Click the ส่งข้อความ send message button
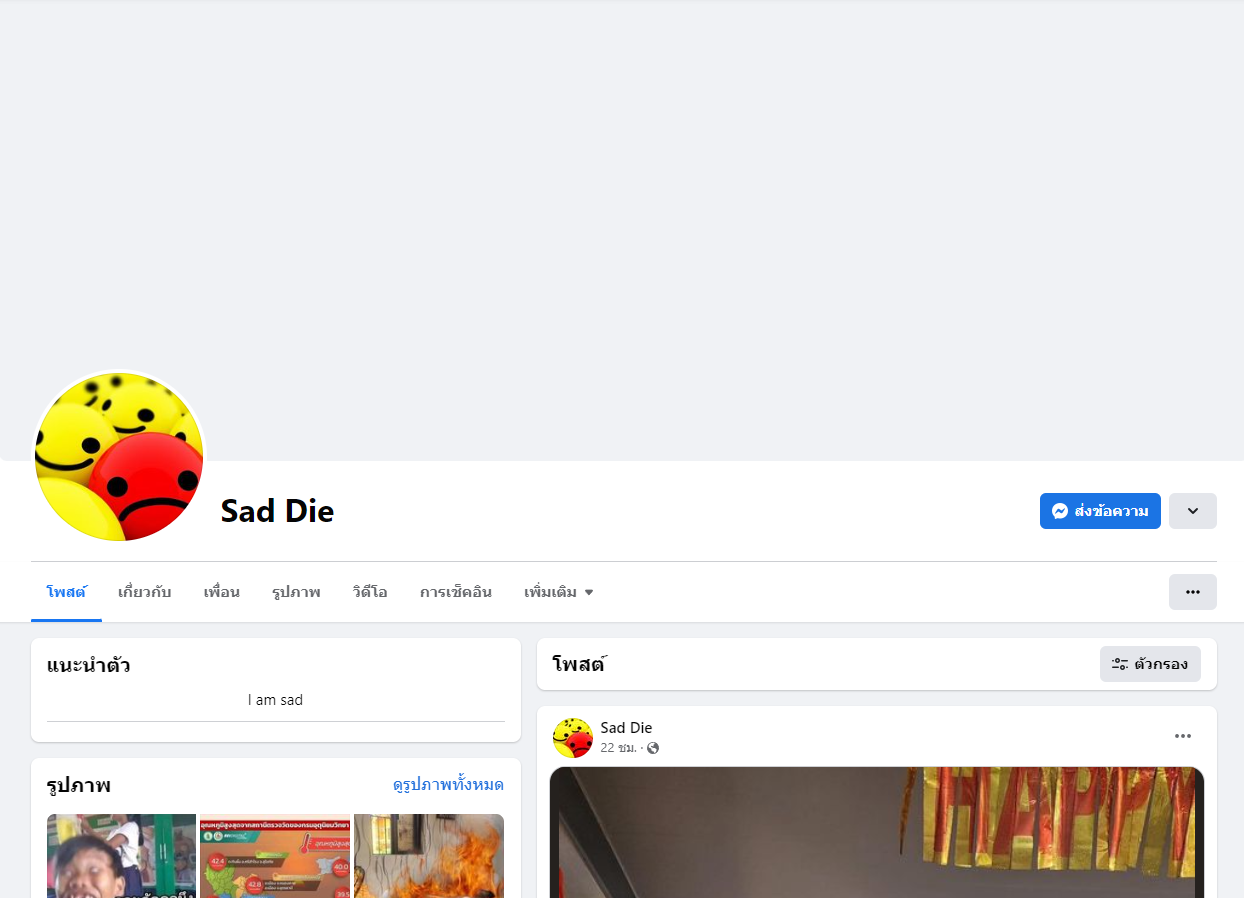The height and width of the screenshot is (898, 1244). [1100, 511]
